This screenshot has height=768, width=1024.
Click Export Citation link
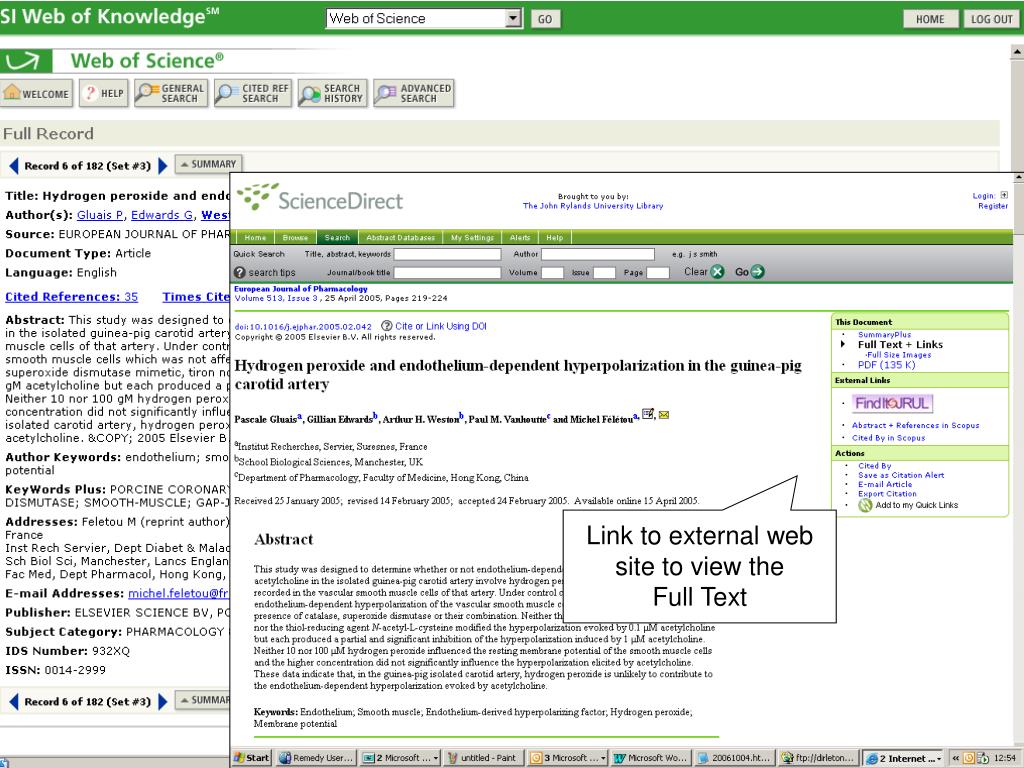click(887, 494)
